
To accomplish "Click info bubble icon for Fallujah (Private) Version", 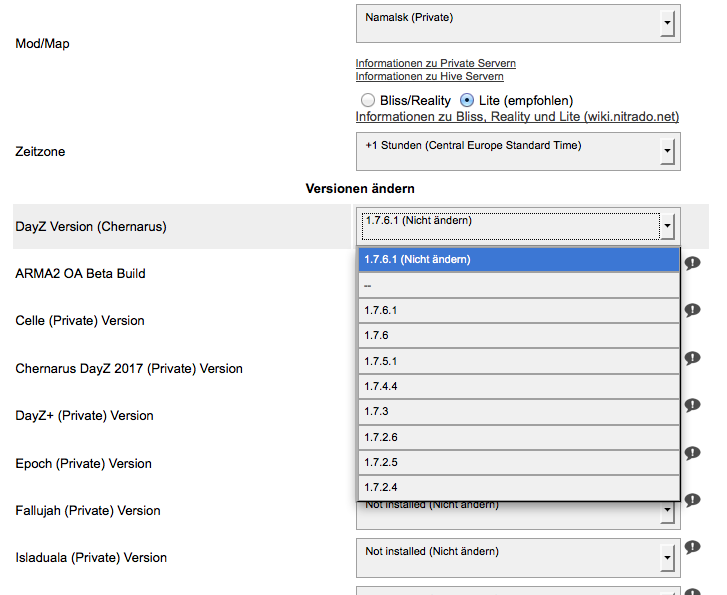I will (692, 500).
